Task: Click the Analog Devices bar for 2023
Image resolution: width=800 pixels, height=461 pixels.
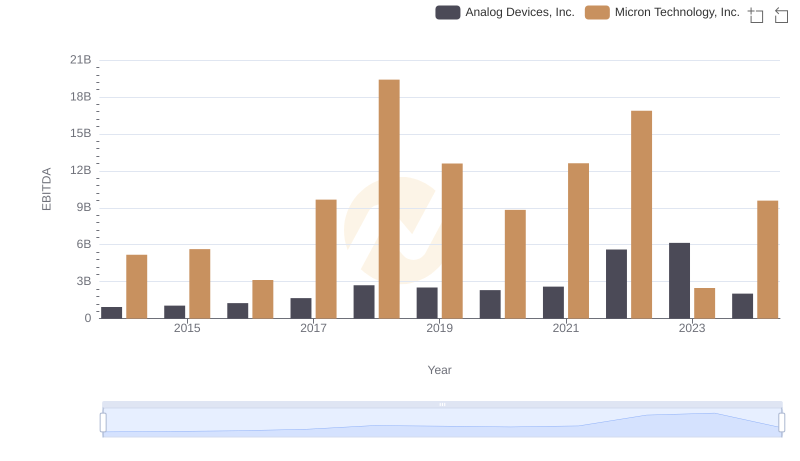Action: pos(679,280)
